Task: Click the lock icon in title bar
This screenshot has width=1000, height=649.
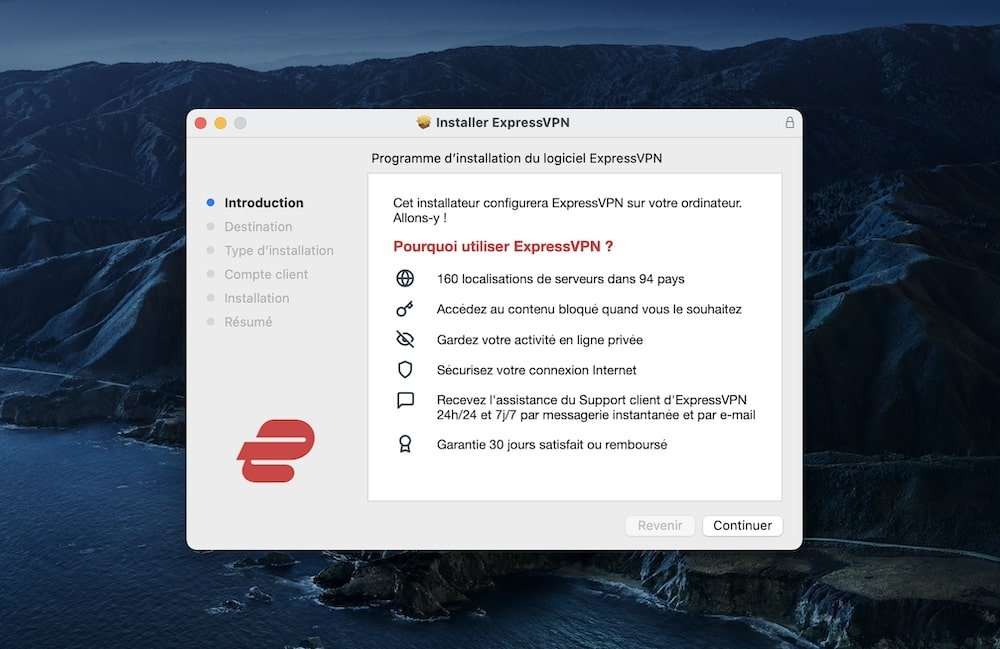Action: 790,122
